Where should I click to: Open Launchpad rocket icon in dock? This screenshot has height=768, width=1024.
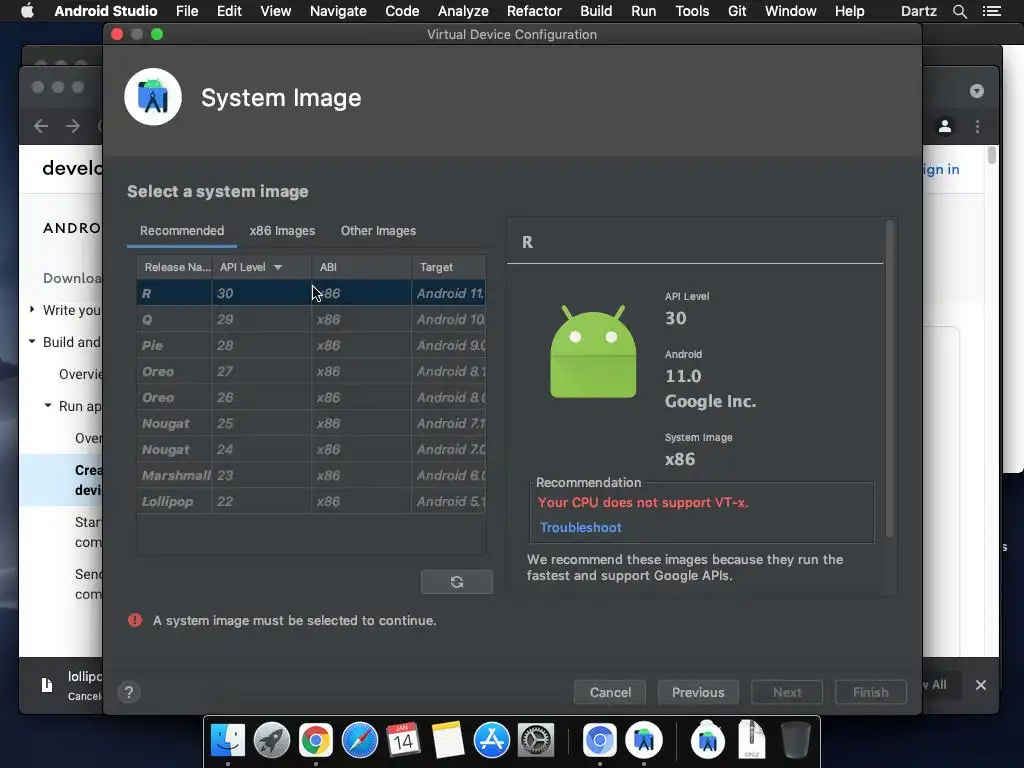tap(272, 741)
